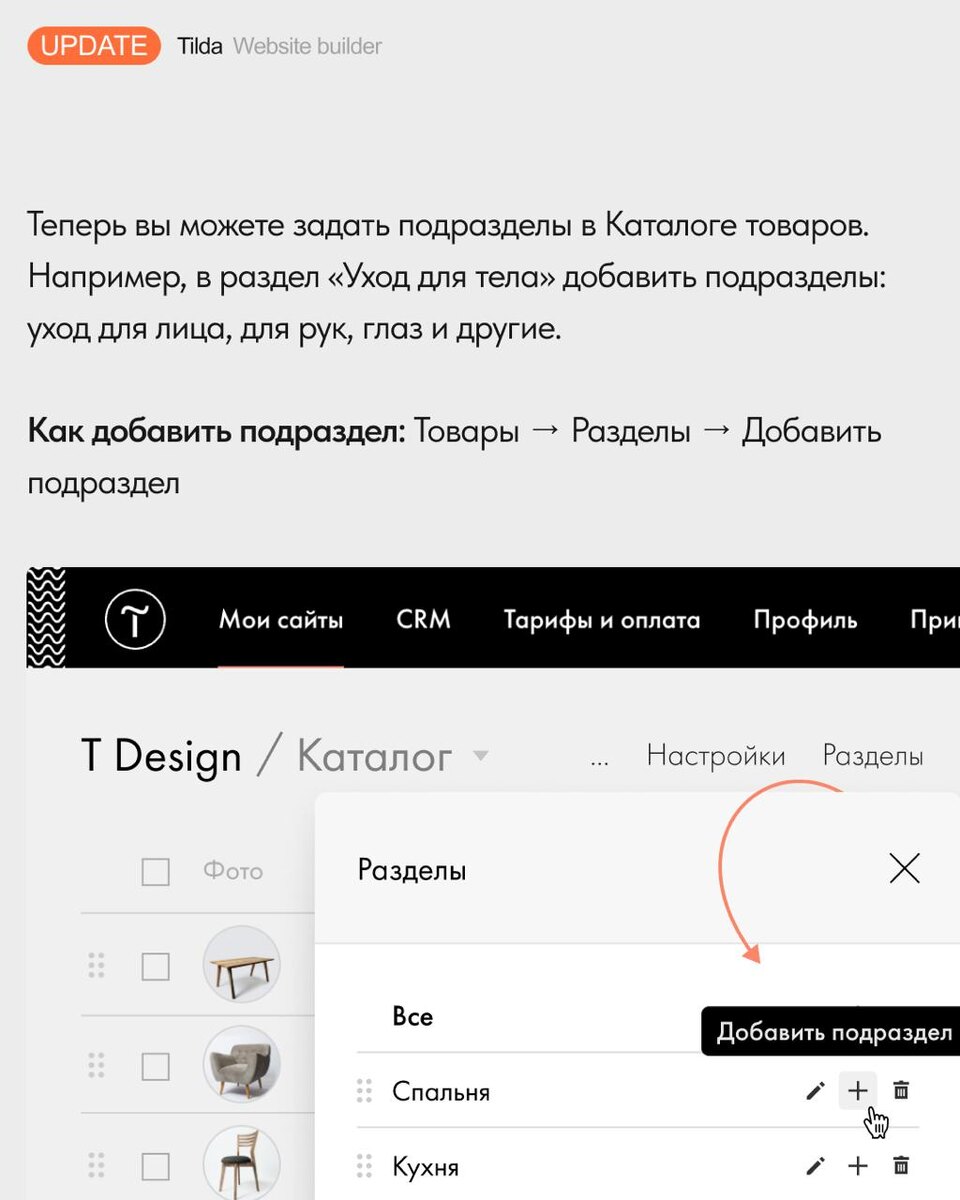The width and height of the screenshot is (960, 1200).
Task: Click the armchair product thumbnail
Action: [241, 1065]
